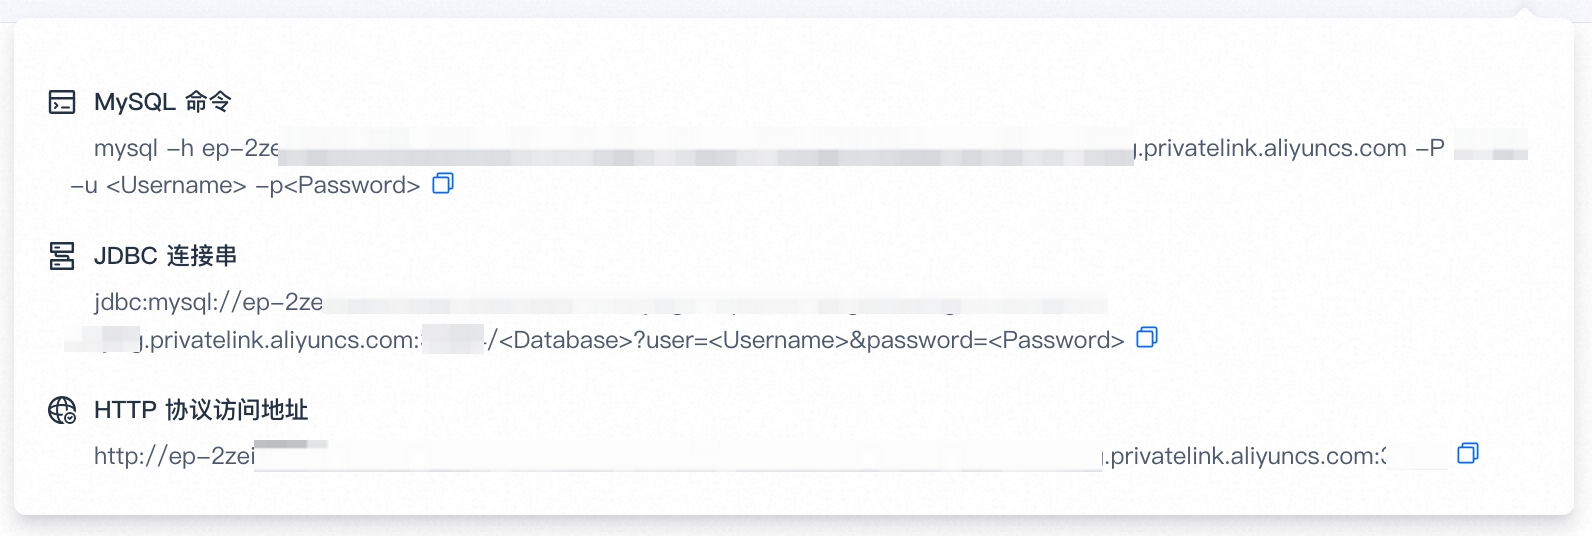Image resolution: width=1592 pixels, height=536 pixels.
Task: Click the '&password=<Password>' portion of JDBC string
Action: (987, 340)
